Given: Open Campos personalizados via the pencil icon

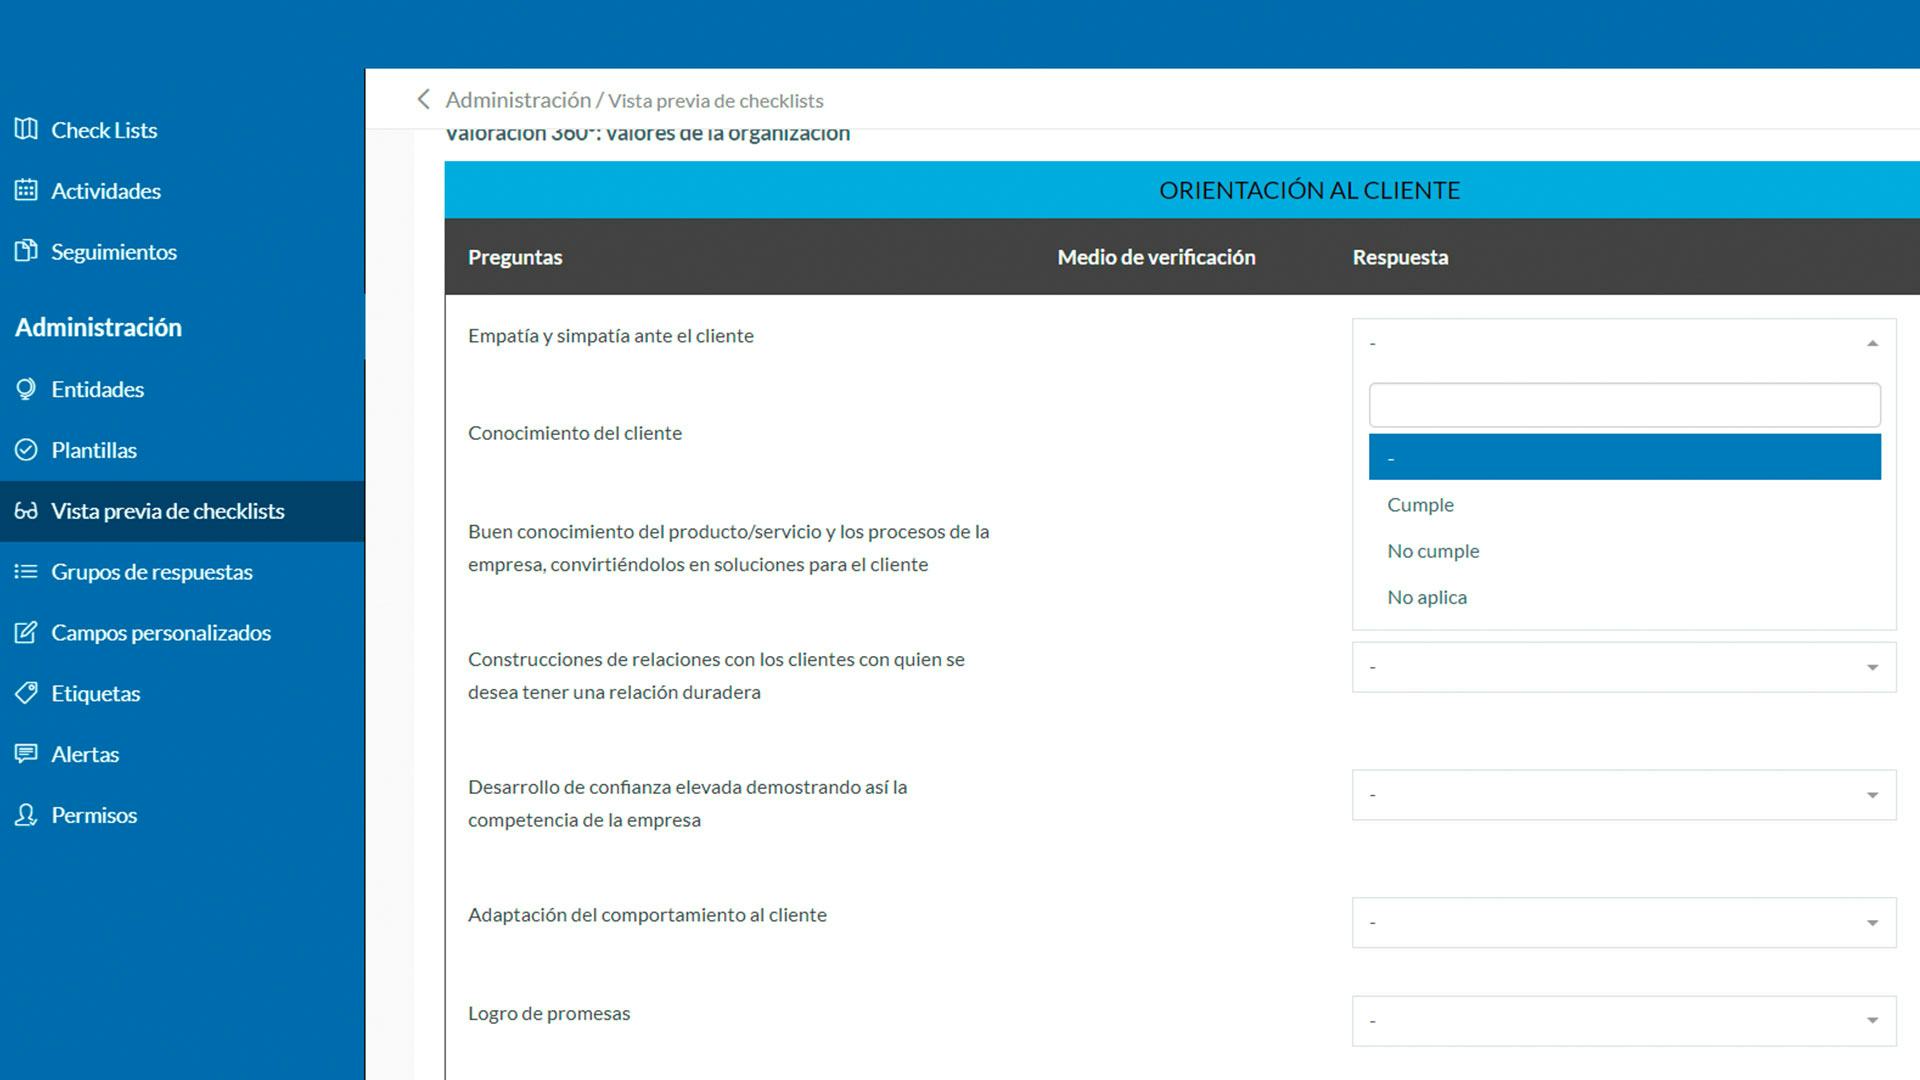Looking at the screenshot, I should [x=27, y=632].
